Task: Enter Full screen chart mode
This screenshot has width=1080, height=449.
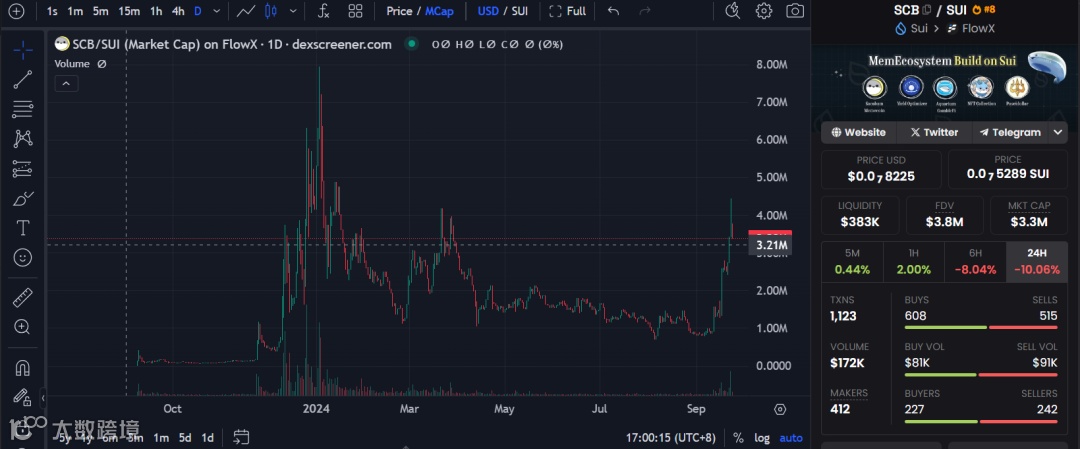Action: point(568,11)
